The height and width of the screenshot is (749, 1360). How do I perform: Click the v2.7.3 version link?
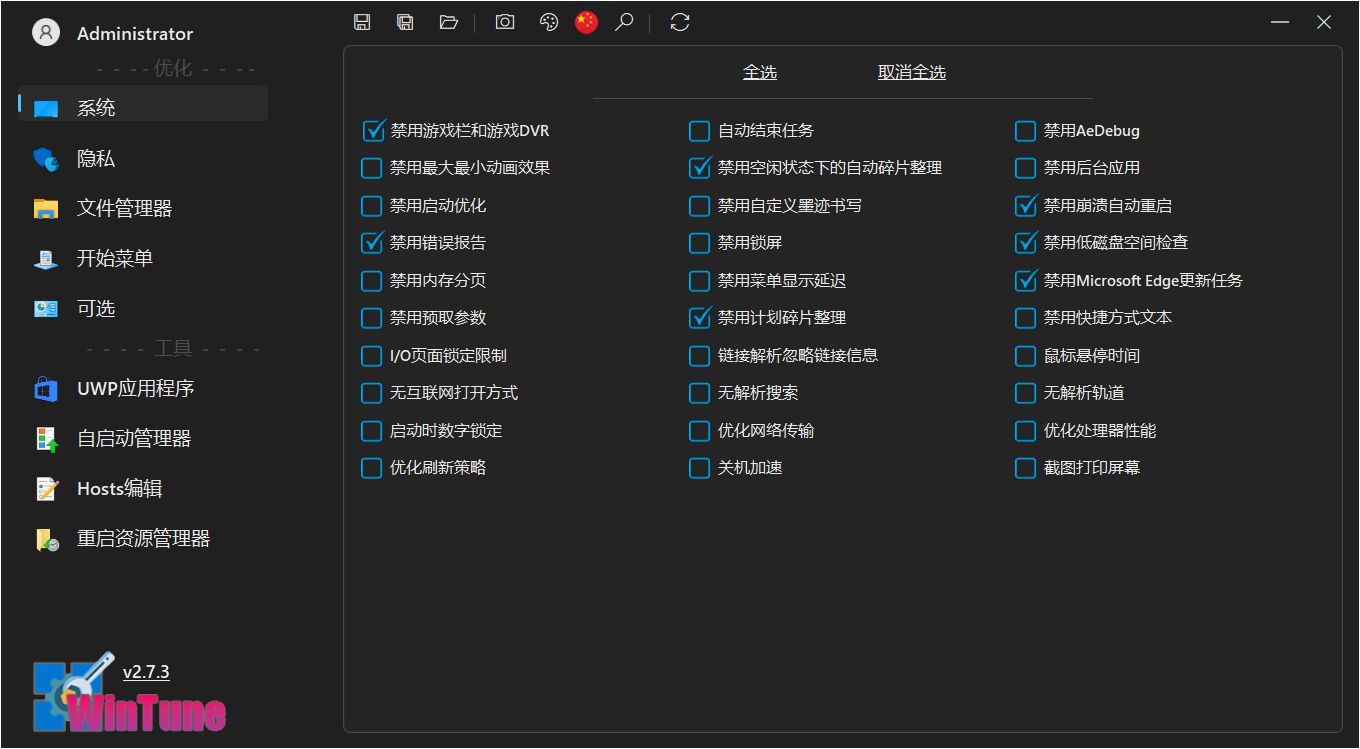coord(146,672)
